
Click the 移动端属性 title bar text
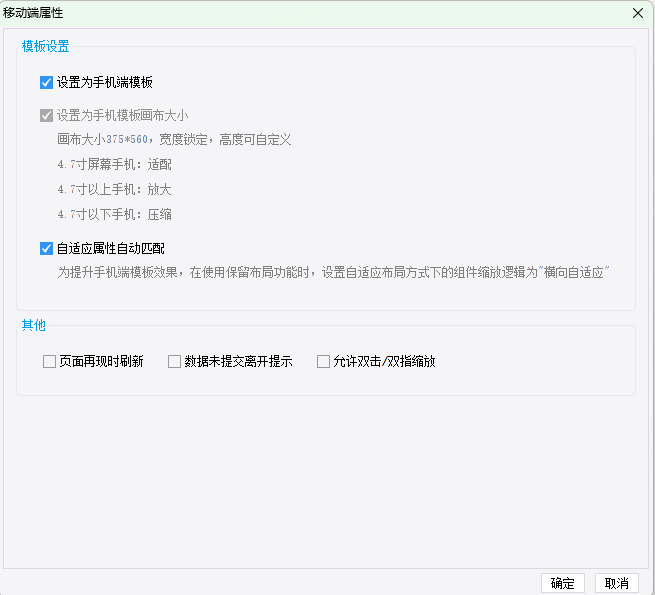33,13
